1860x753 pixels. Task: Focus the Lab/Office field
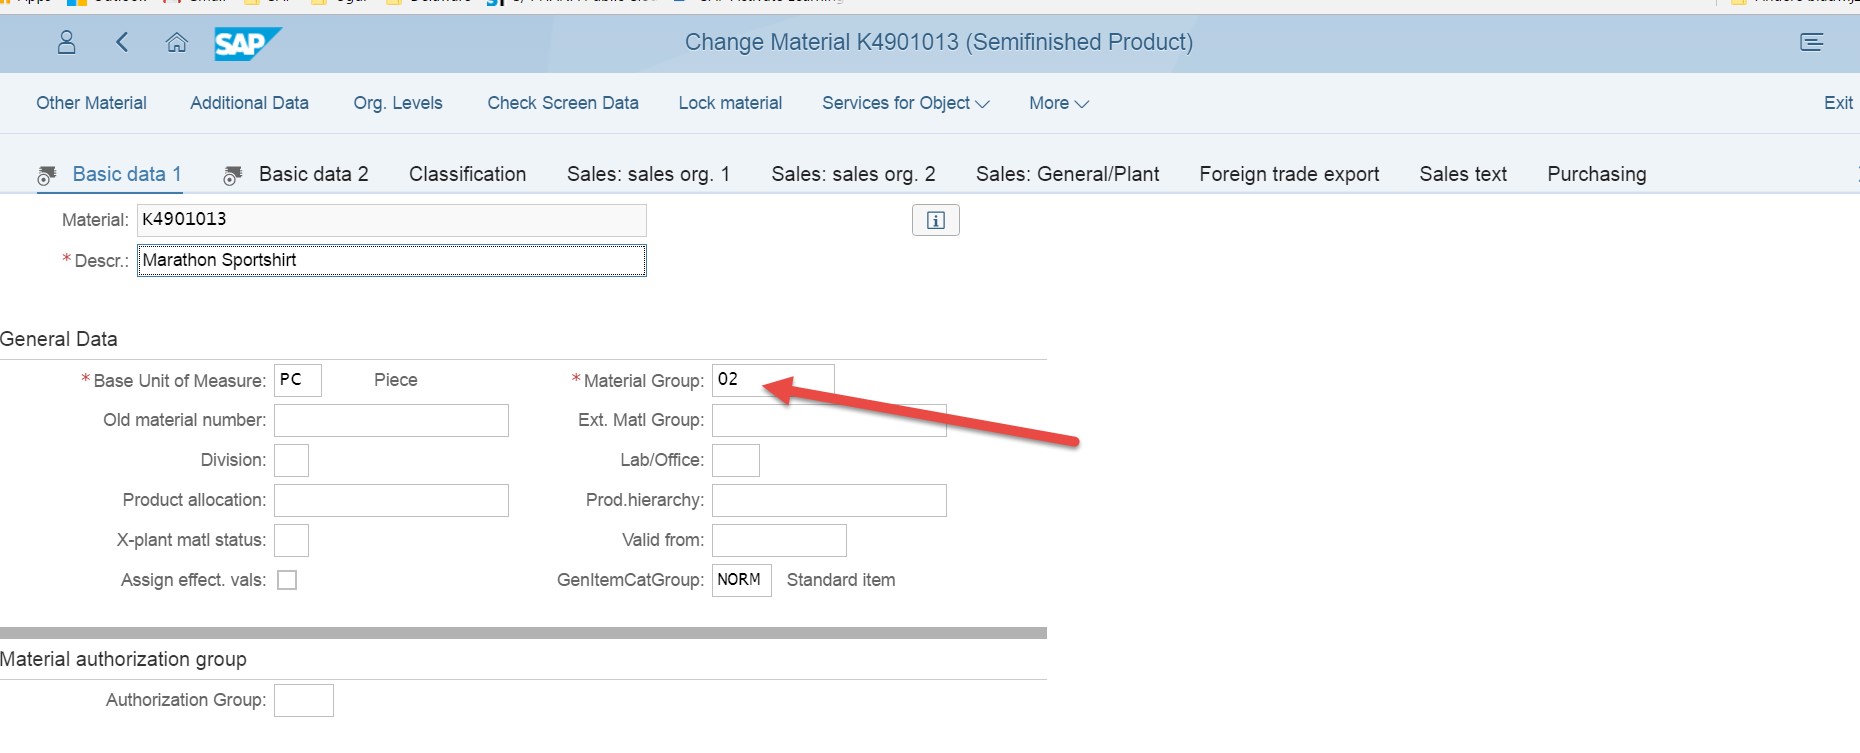[736, 460]
